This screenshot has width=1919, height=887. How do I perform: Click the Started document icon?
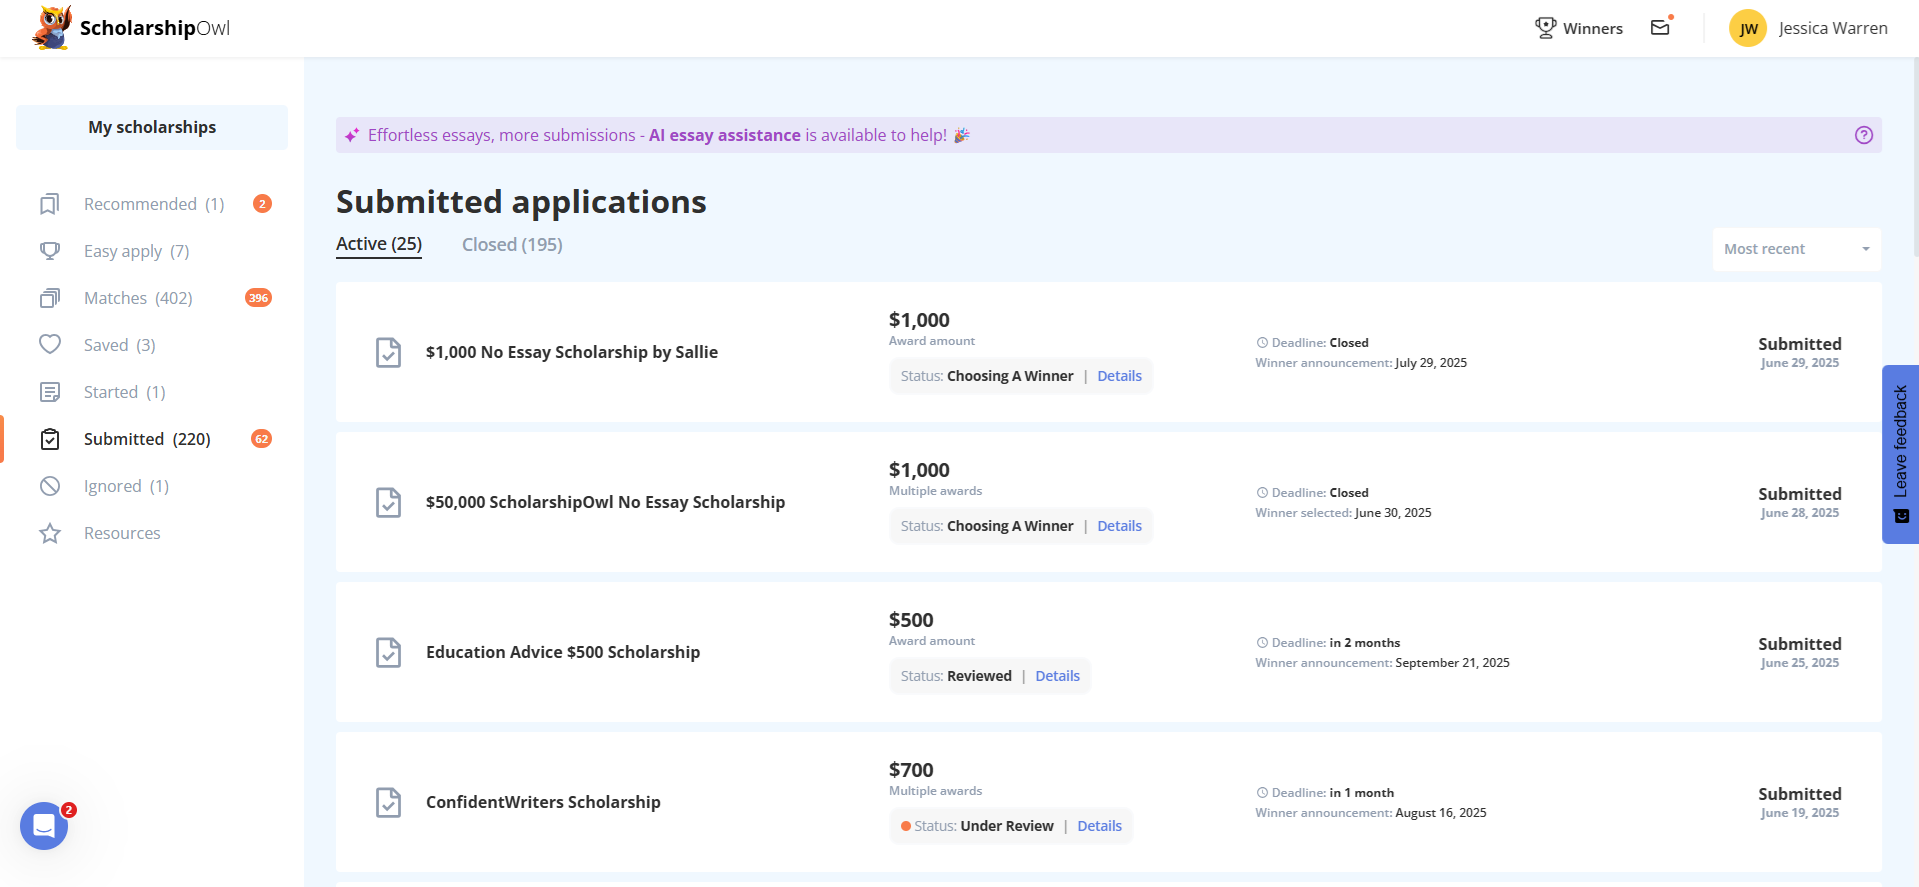[50, 392]
